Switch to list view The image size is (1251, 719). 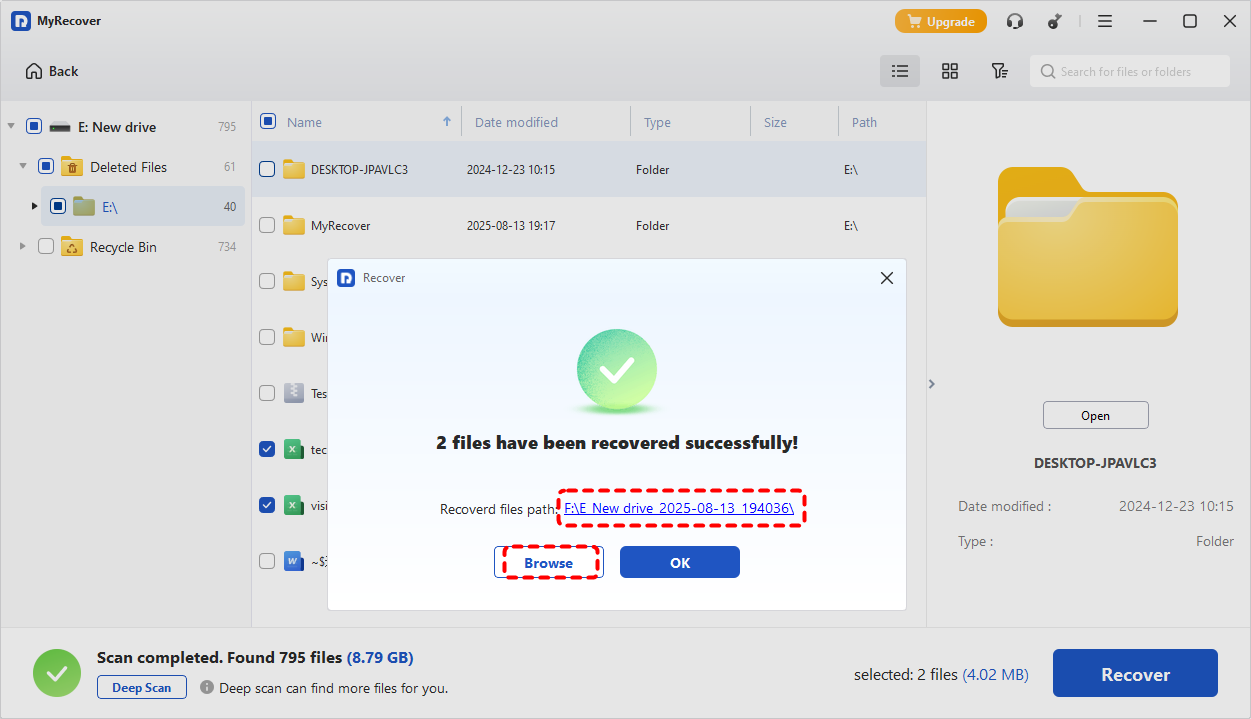pos(900,71)
